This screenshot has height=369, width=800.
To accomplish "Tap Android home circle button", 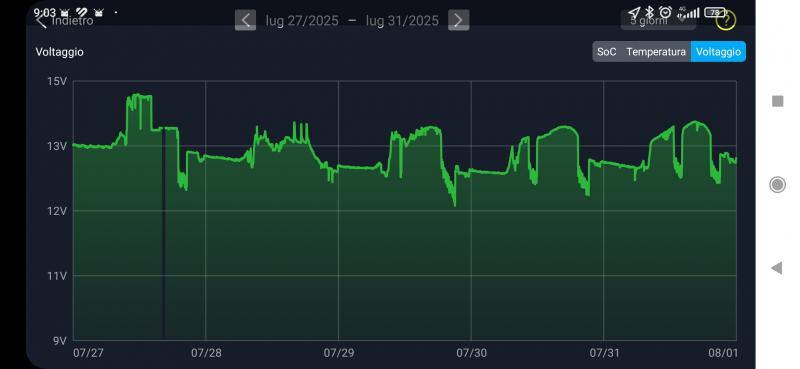I will (x=777, y=184).
